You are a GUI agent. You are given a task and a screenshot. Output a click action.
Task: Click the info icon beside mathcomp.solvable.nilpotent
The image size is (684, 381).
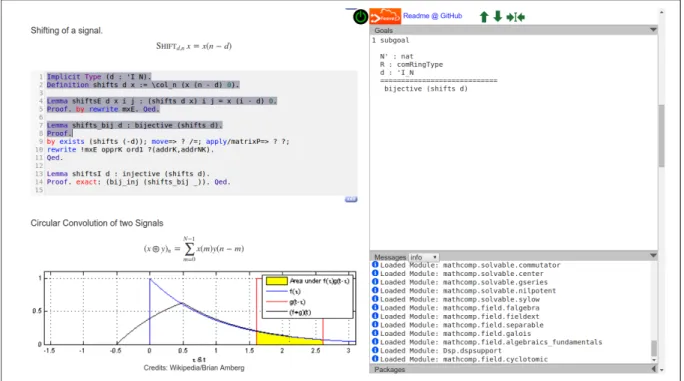(375, 290)
